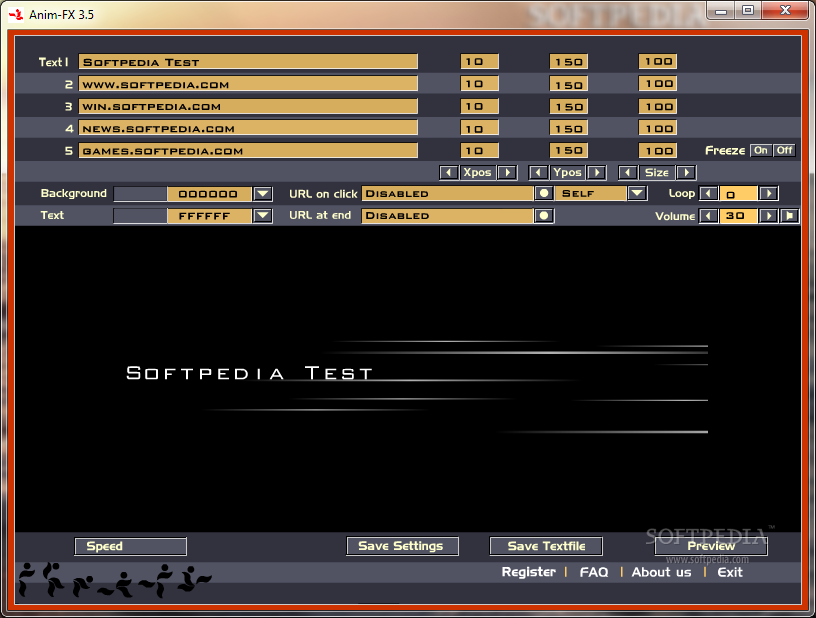Click Text 1 field Softpedia Test
Viewport: 816px width, 618px height.
tap(248, 62)
